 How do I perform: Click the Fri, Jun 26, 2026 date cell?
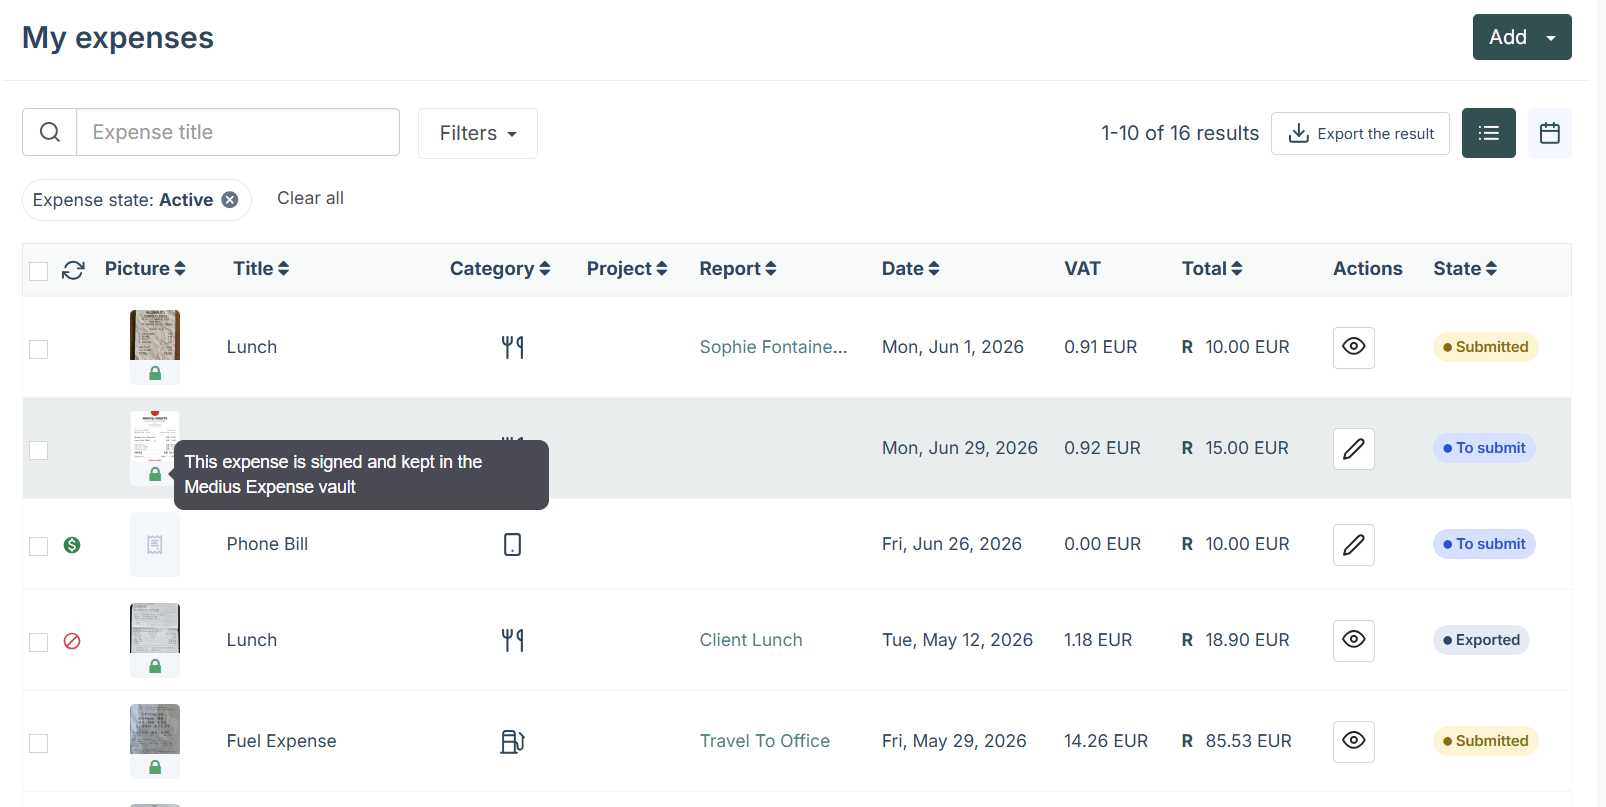coord(952,544)
